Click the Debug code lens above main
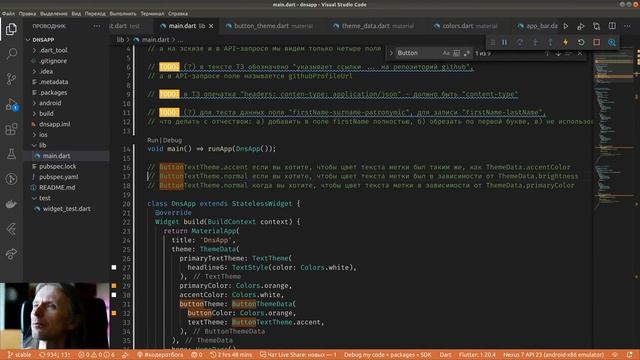The image size is (640, 360). click(173, 140)
